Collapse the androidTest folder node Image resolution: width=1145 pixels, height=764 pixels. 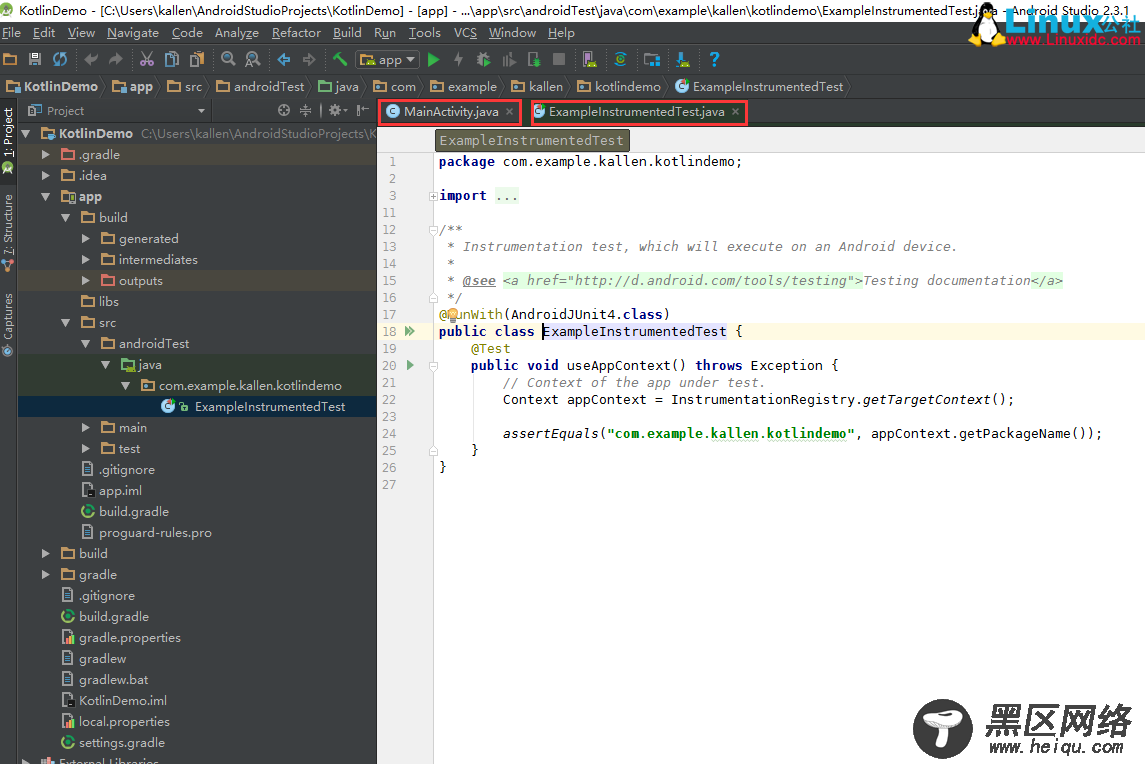tap(85, 344)
